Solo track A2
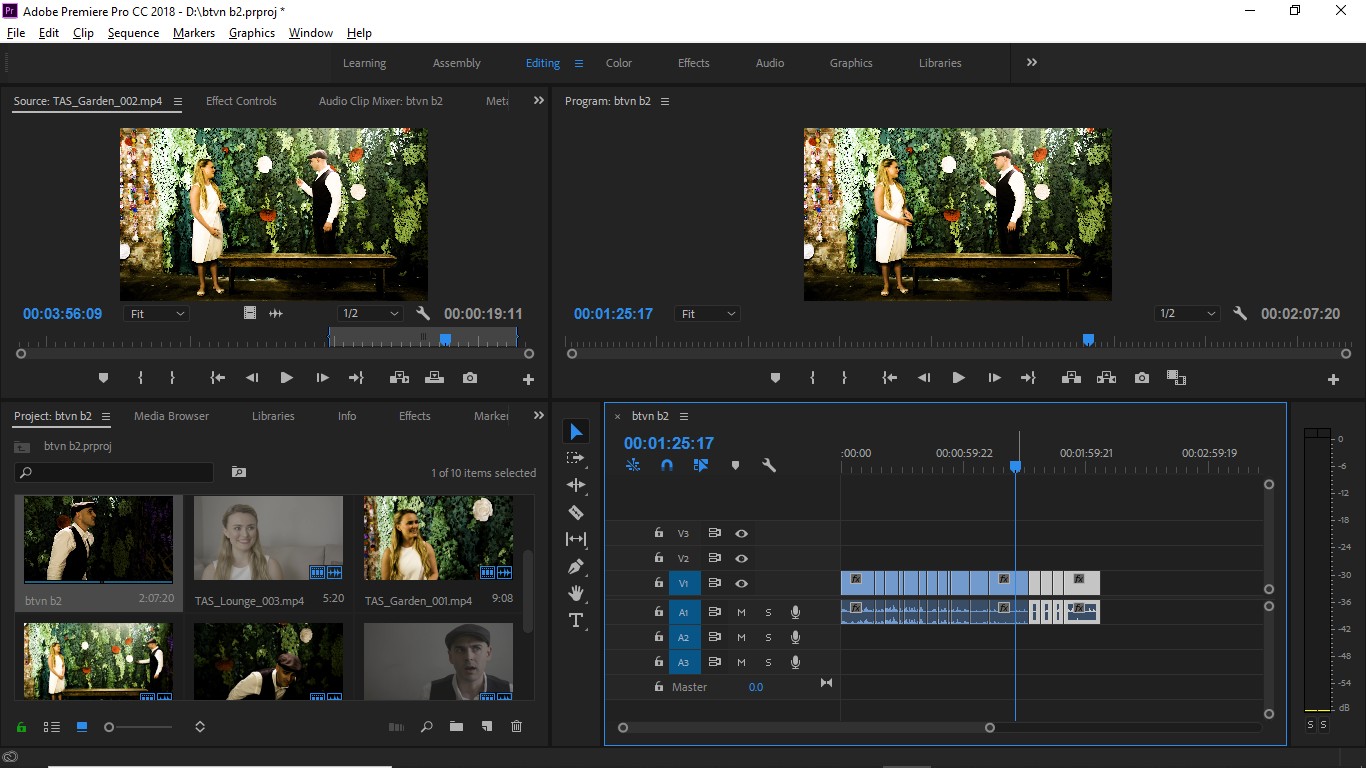Screen dimensions: 1366x768 click(x=769, y=637)
